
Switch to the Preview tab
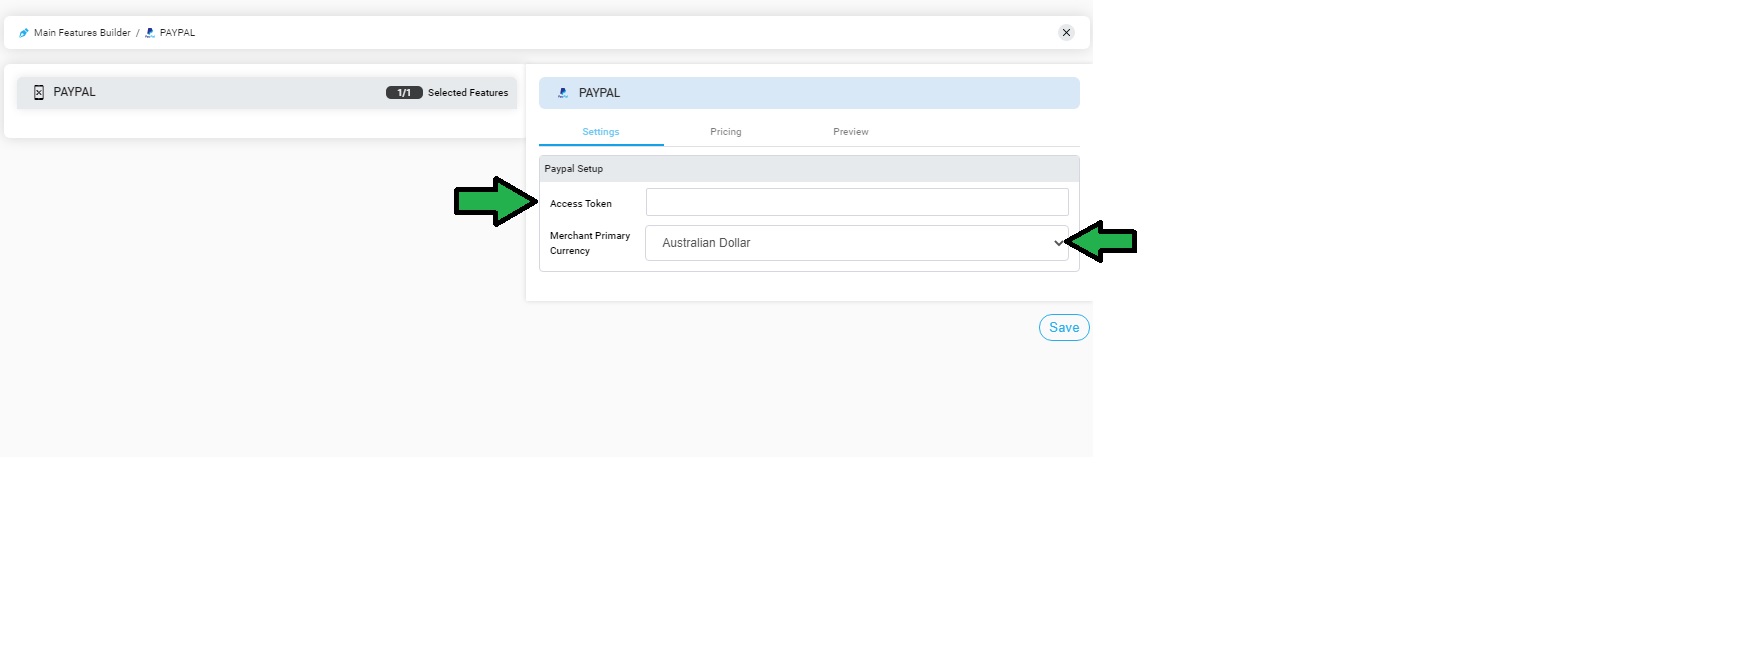click(851, 132)
